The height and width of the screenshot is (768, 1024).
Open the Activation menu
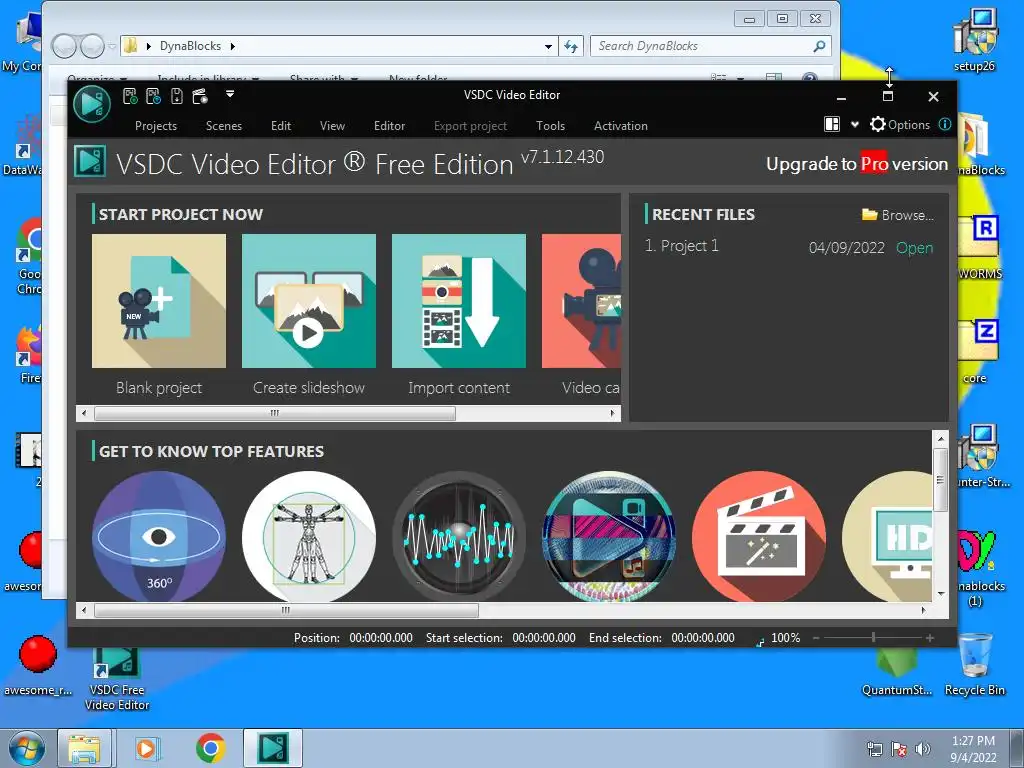click(x=620, y=126)
